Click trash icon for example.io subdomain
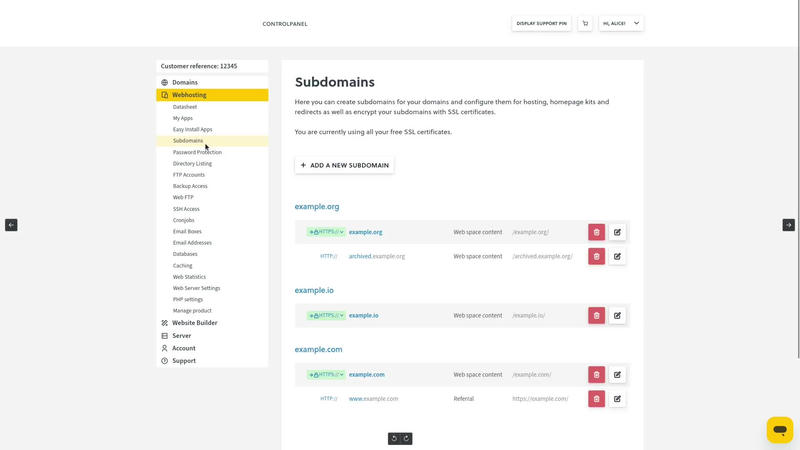This screenshot has height=450, width=800. click(x=596, y=315)
